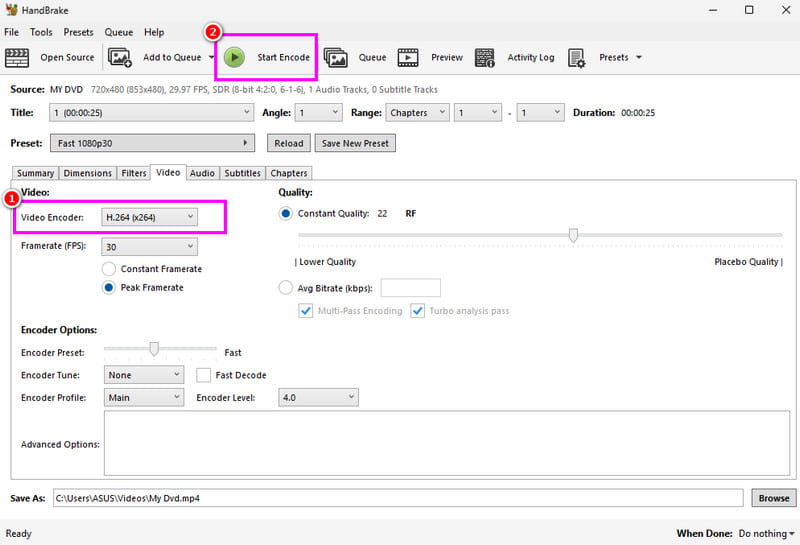Open the Queue menu in menu bar
The width and height of the screenshot is (800, 545).
point(118,32)
